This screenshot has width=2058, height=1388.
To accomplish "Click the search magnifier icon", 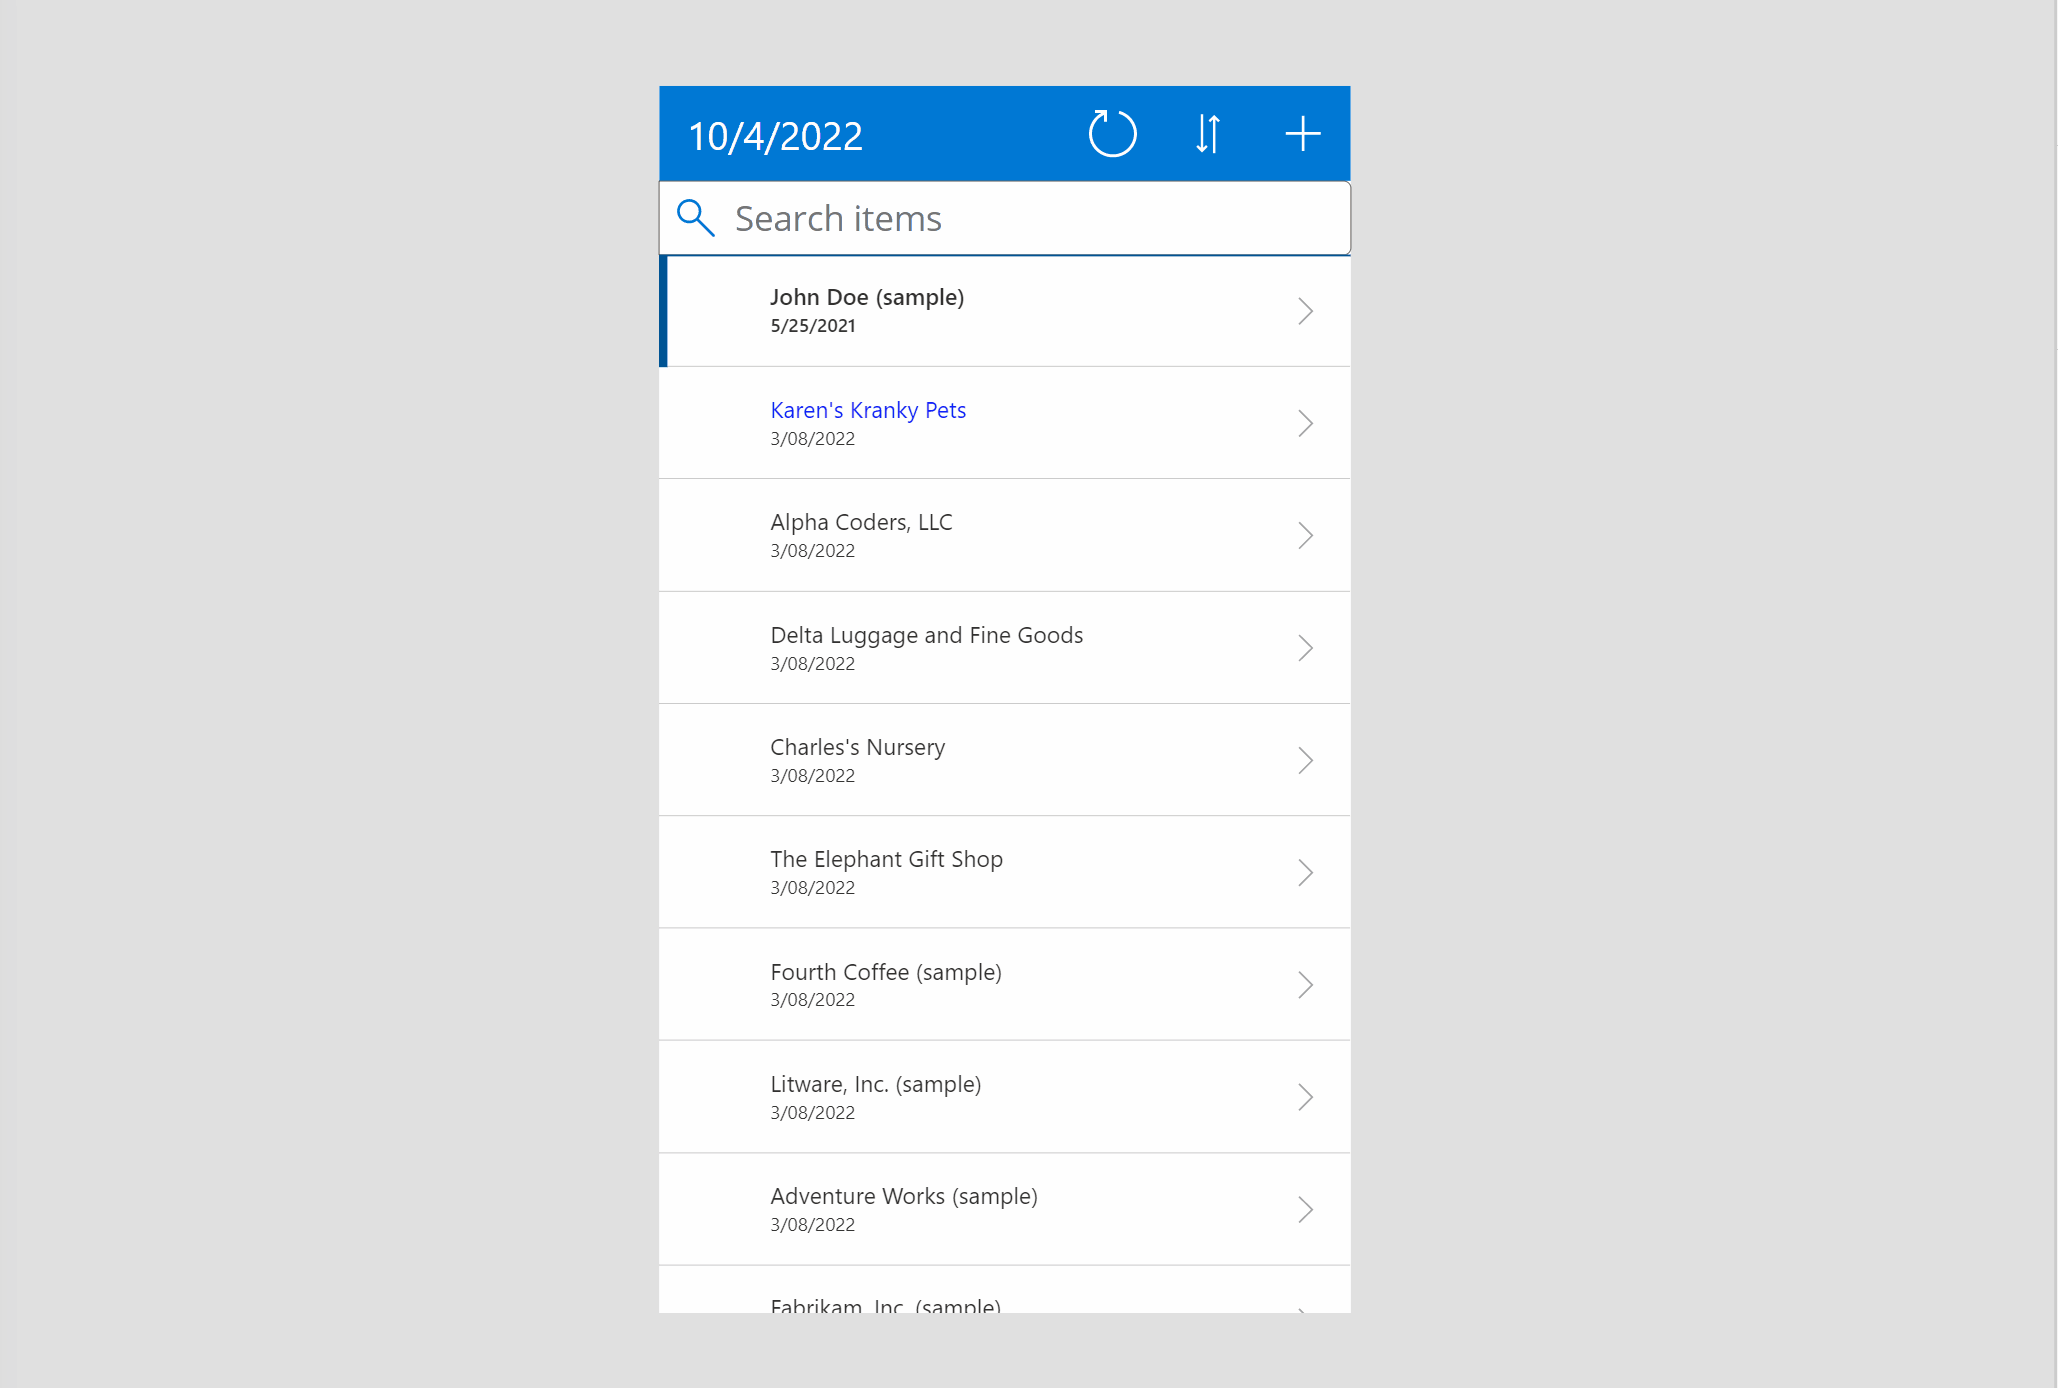I will pyautogui.click(x=697, y=217).
